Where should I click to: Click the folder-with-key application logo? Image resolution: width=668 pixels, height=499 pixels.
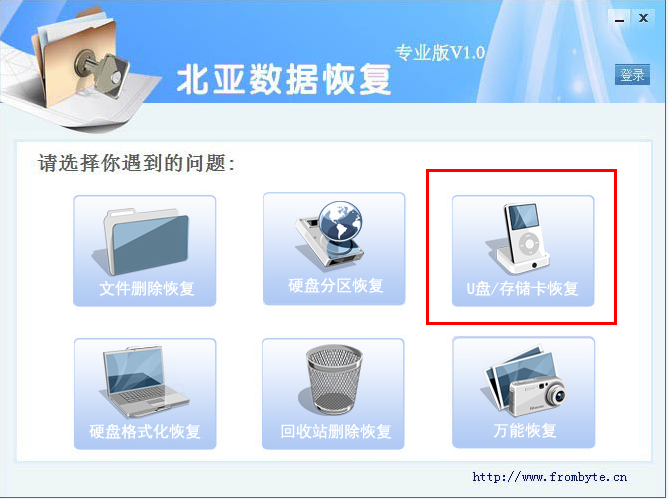click(80, 58)
